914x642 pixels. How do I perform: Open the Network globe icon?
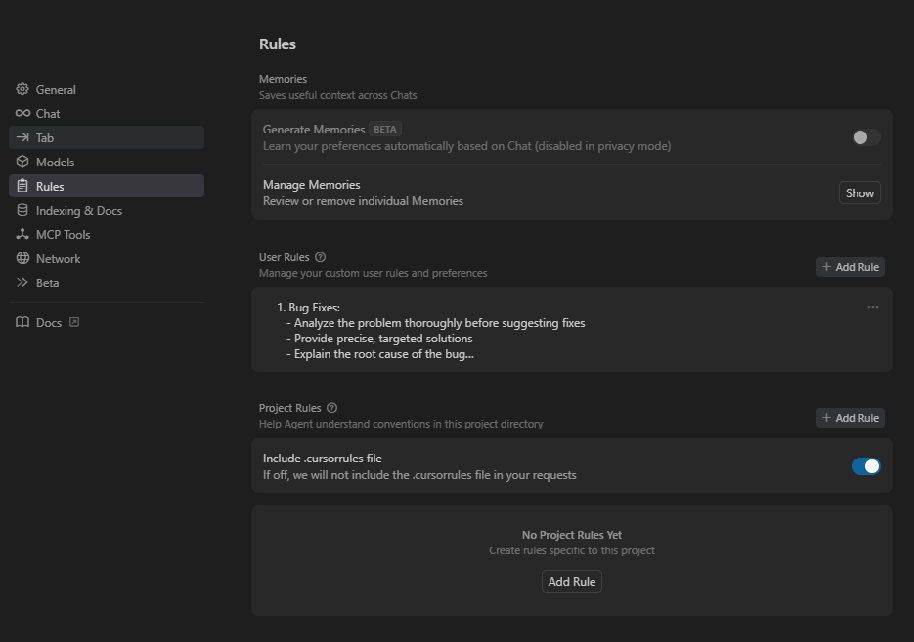[21, 258]
